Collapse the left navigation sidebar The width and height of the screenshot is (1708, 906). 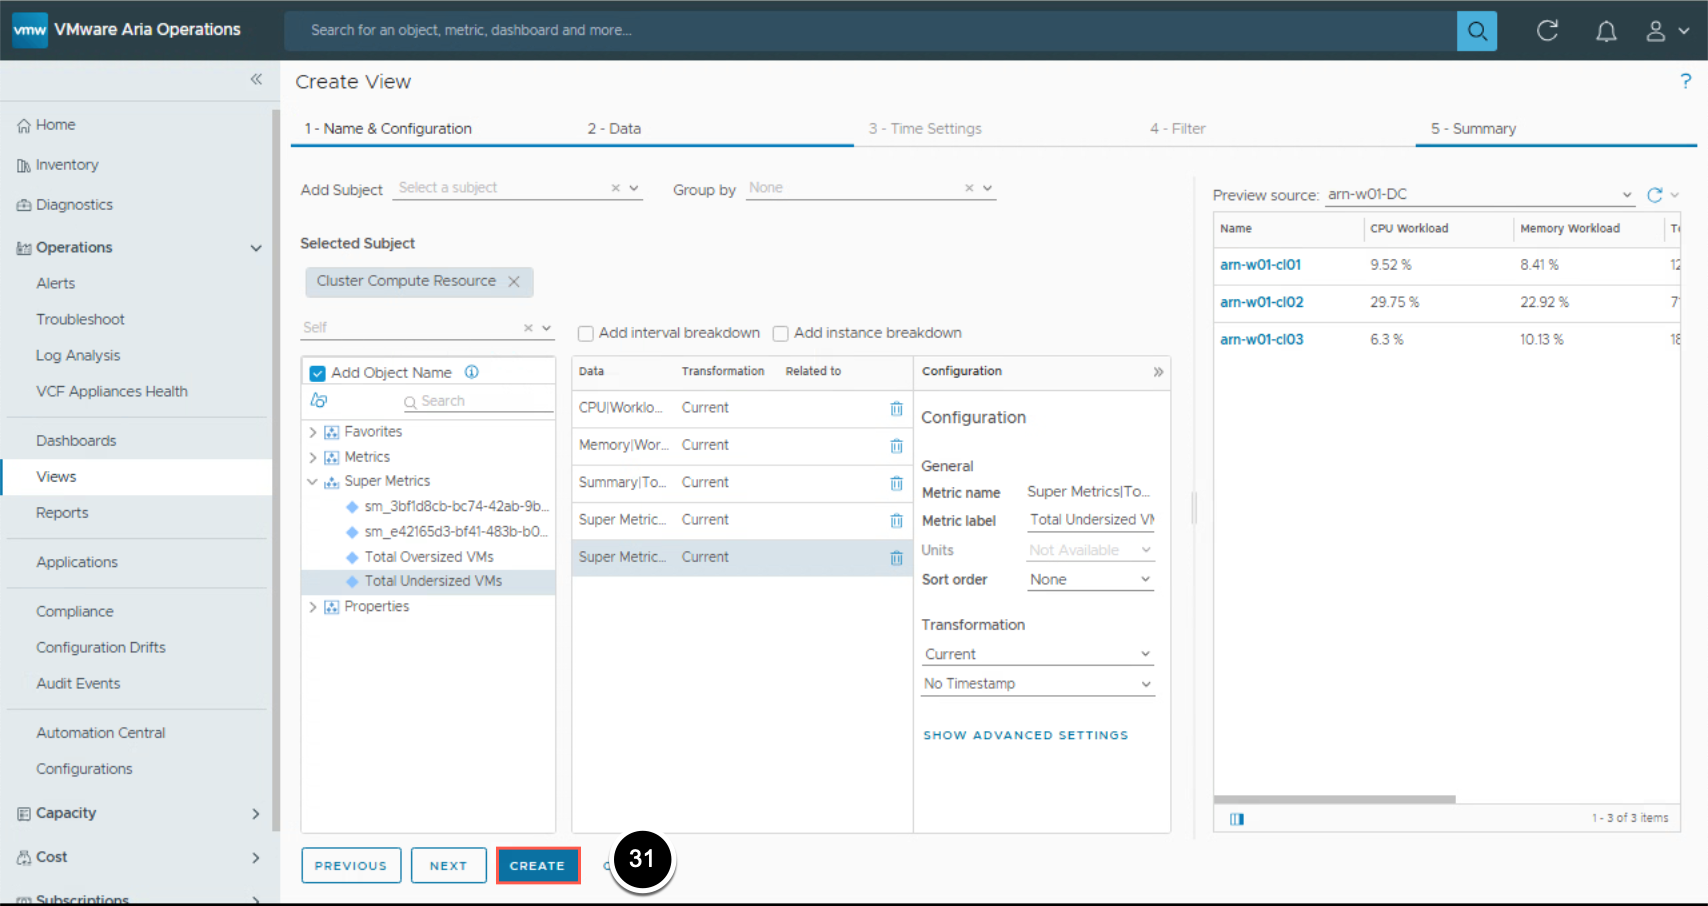click(256, 79)
